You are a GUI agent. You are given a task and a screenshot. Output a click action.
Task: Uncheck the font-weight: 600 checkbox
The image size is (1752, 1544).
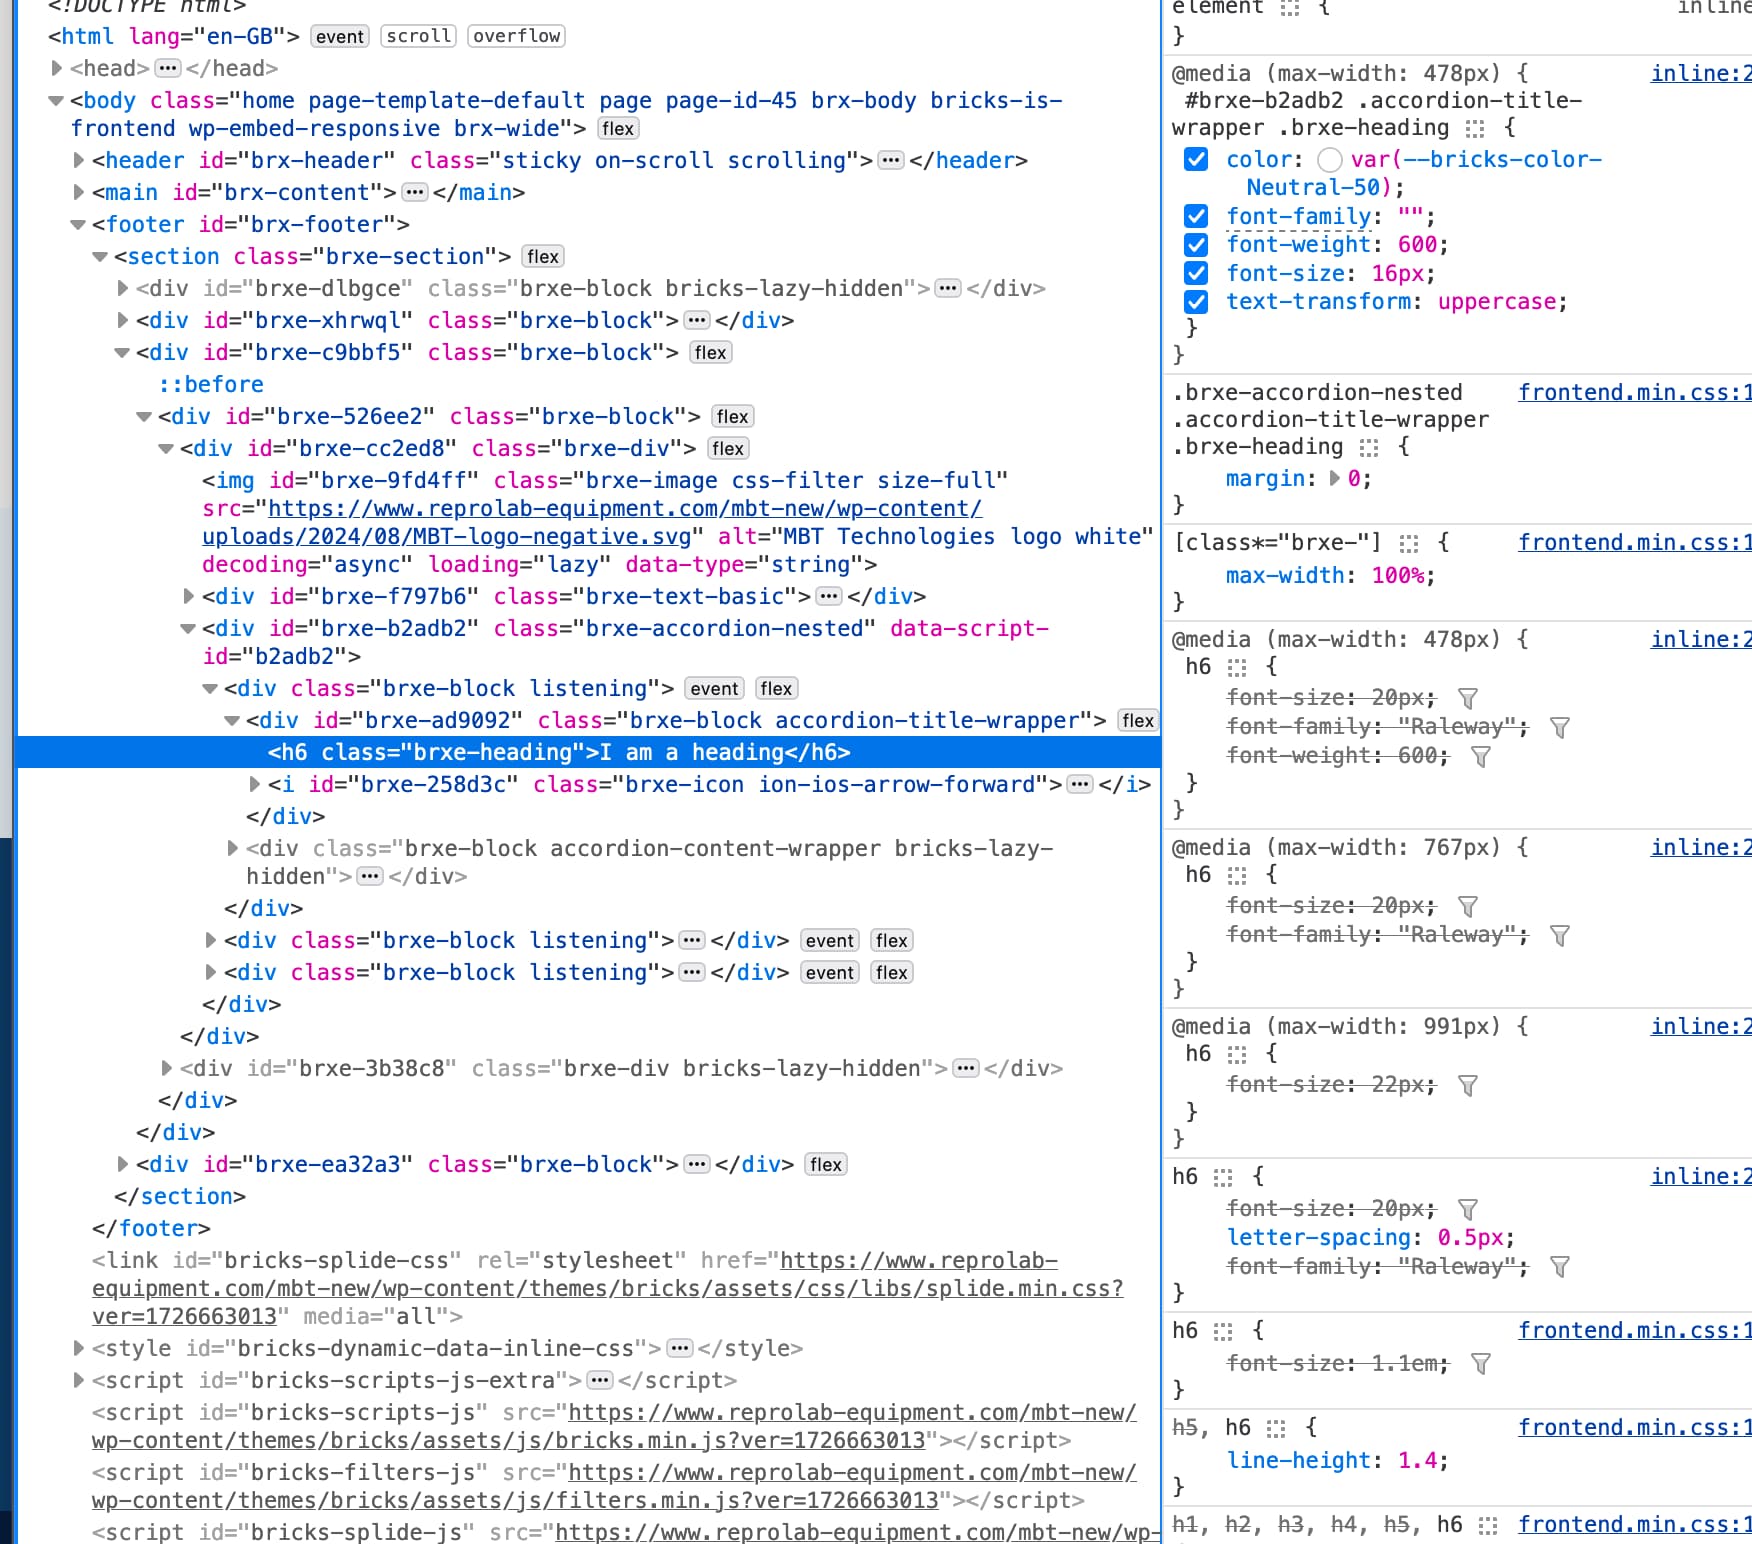1196,245
